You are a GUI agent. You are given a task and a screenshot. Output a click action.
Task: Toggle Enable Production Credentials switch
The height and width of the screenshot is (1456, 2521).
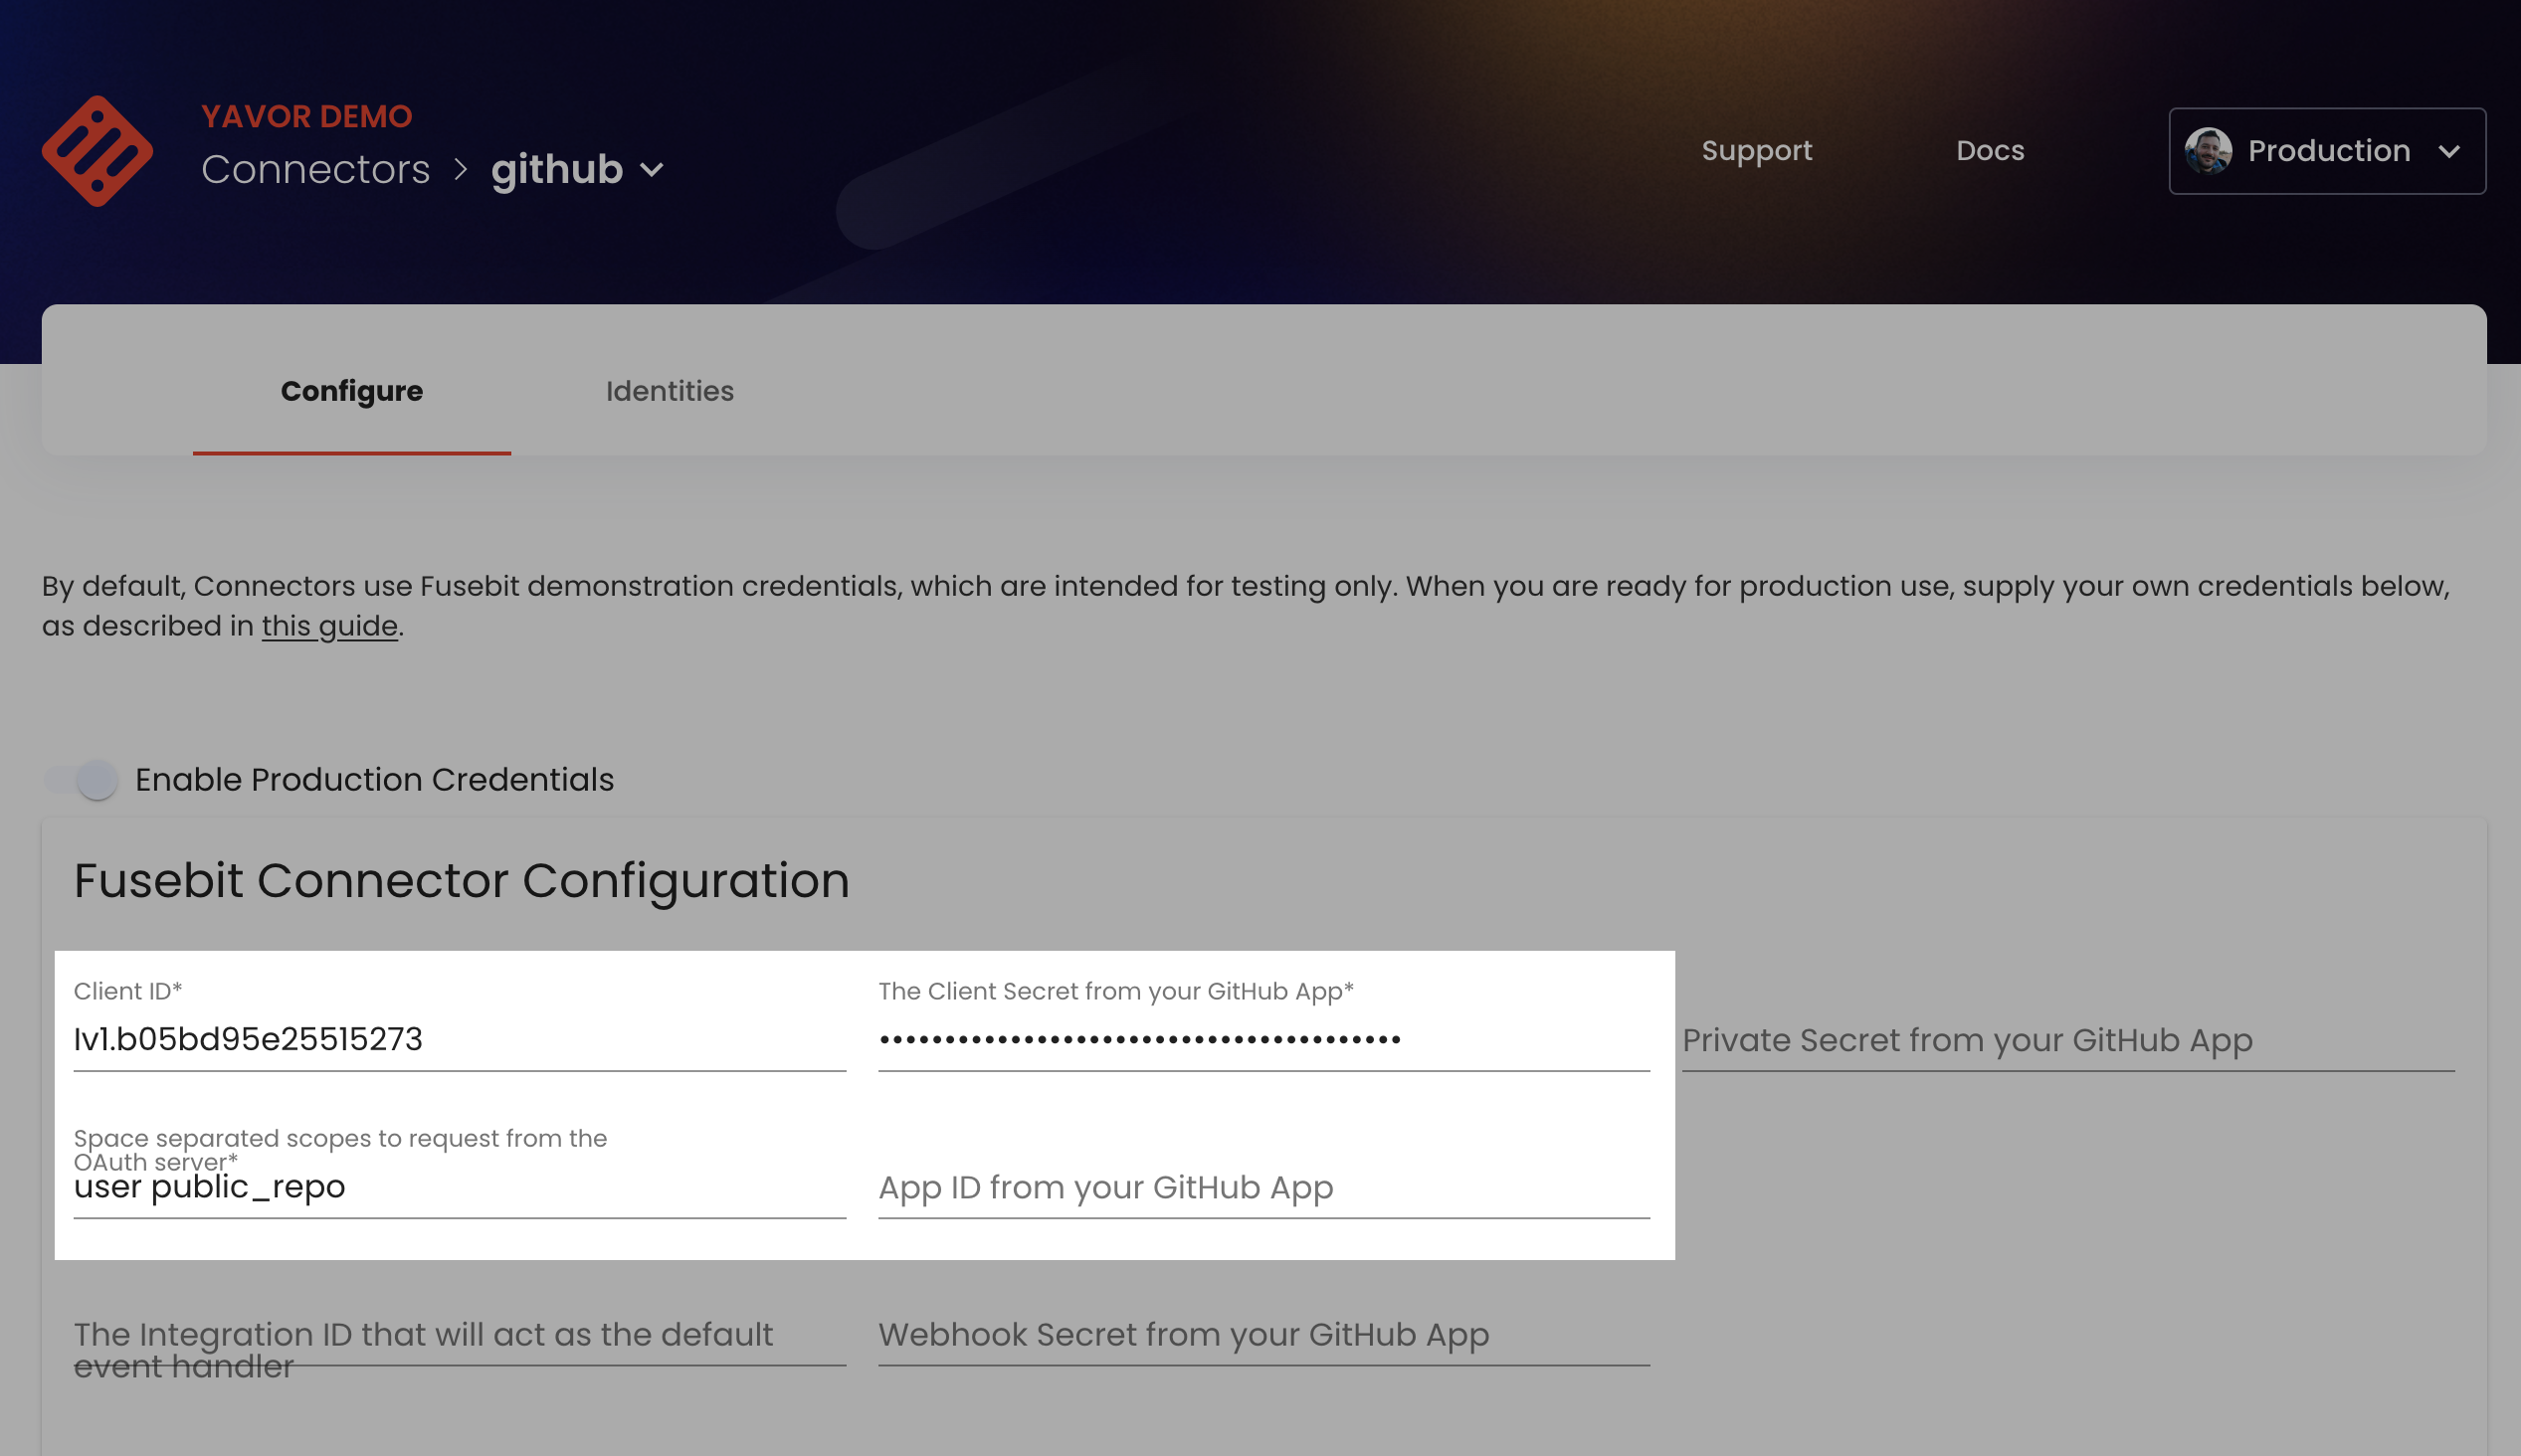pos(81,779)
